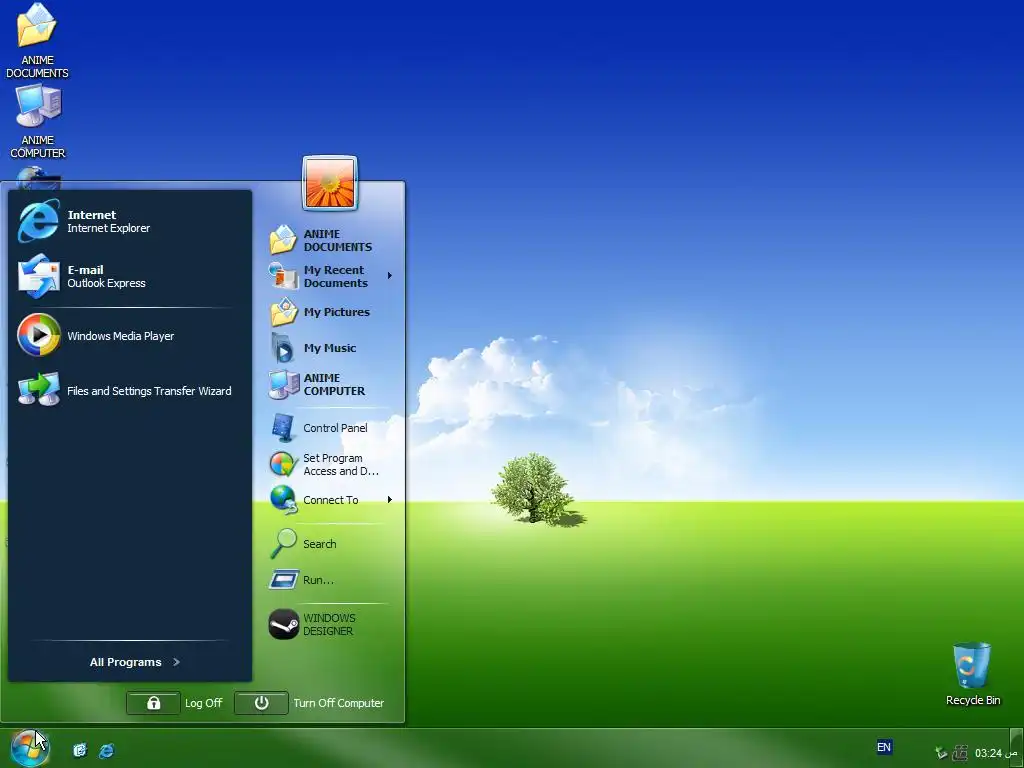
Task: Click the Start orb button
Action: pyautogui.click(x=29, y=748)
